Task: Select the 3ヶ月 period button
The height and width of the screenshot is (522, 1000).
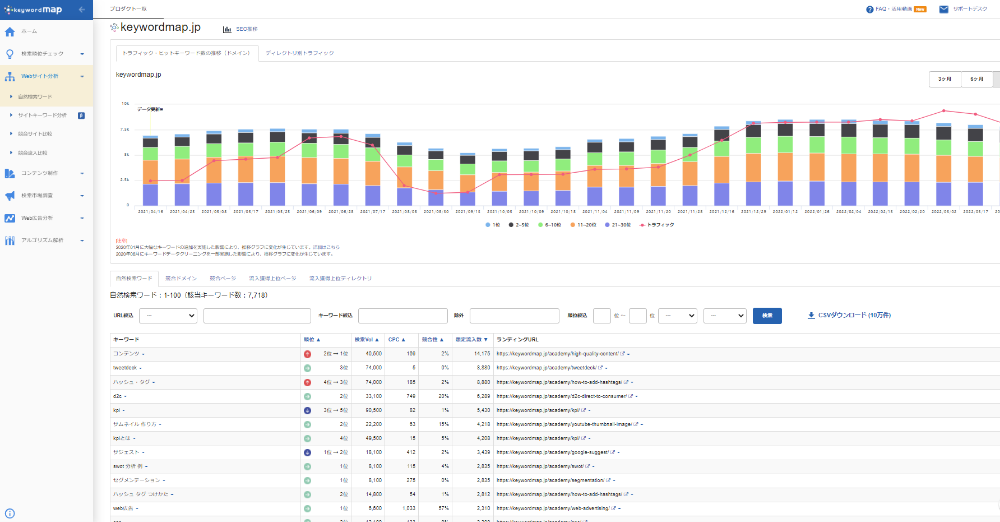Action: pos(944,78)
